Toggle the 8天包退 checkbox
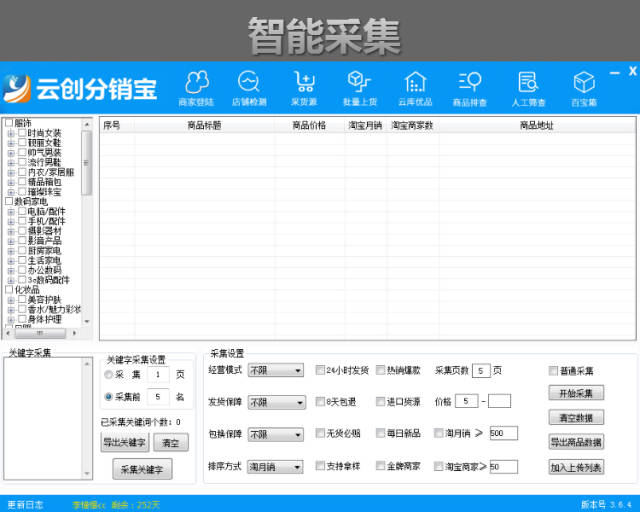Viewport: 640px width, 512px height. click(x=320, y=401)
